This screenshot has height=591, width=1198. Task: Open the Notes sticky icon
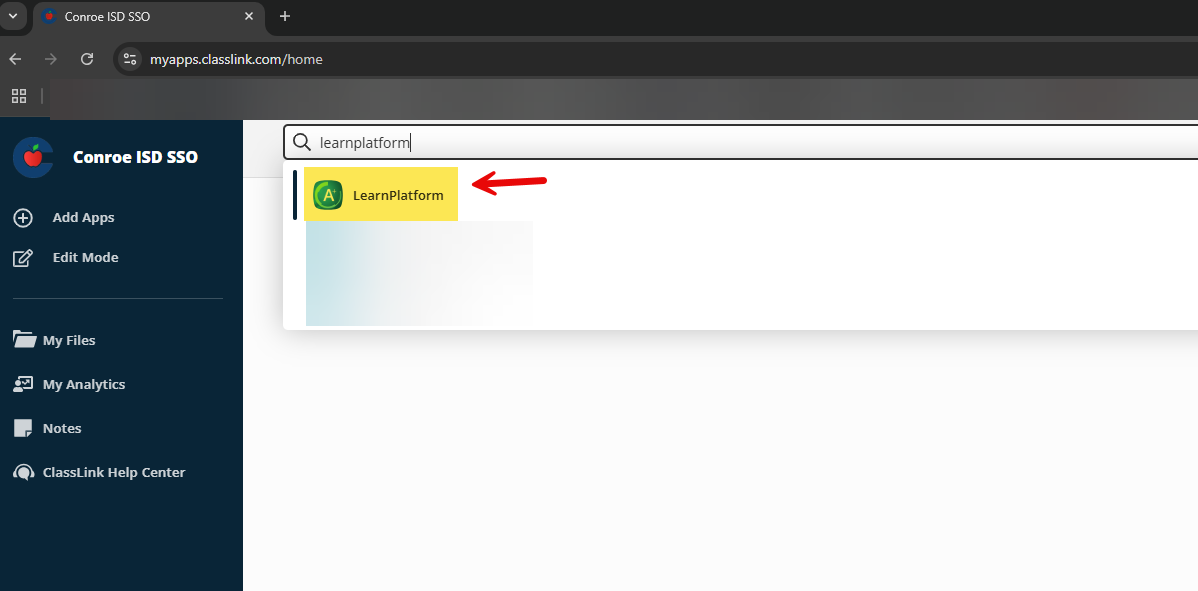tap(24, 428)
